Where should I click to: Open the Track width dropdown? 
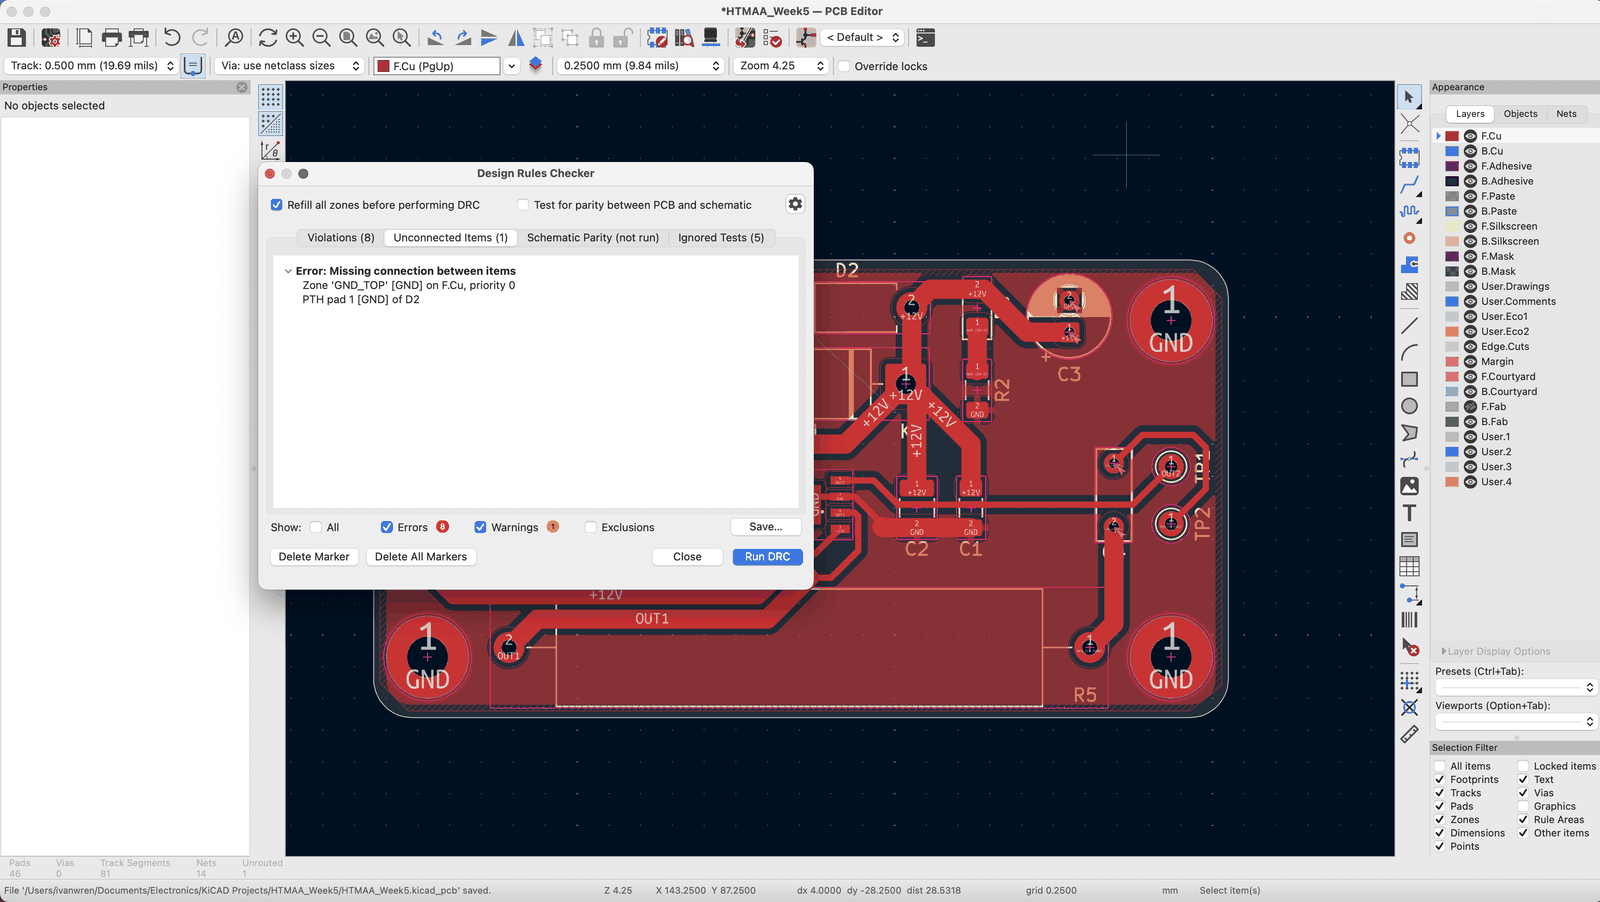[92, 66]
